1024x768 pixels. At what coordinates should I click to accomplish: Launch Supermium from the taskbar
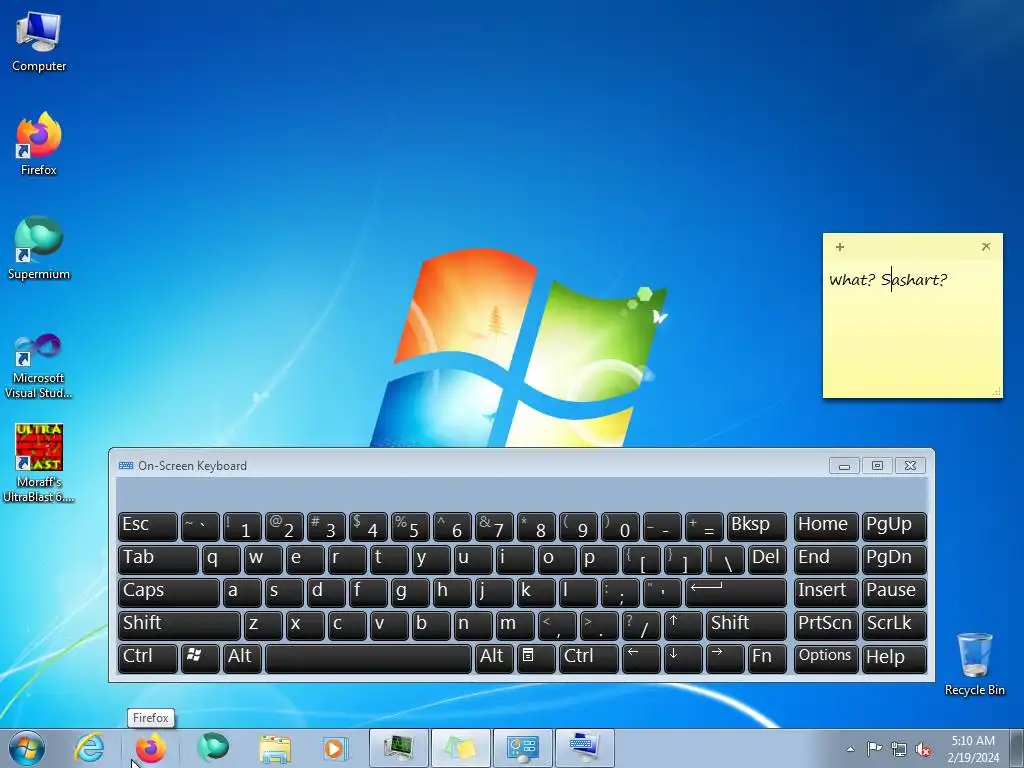click(213, 748)
